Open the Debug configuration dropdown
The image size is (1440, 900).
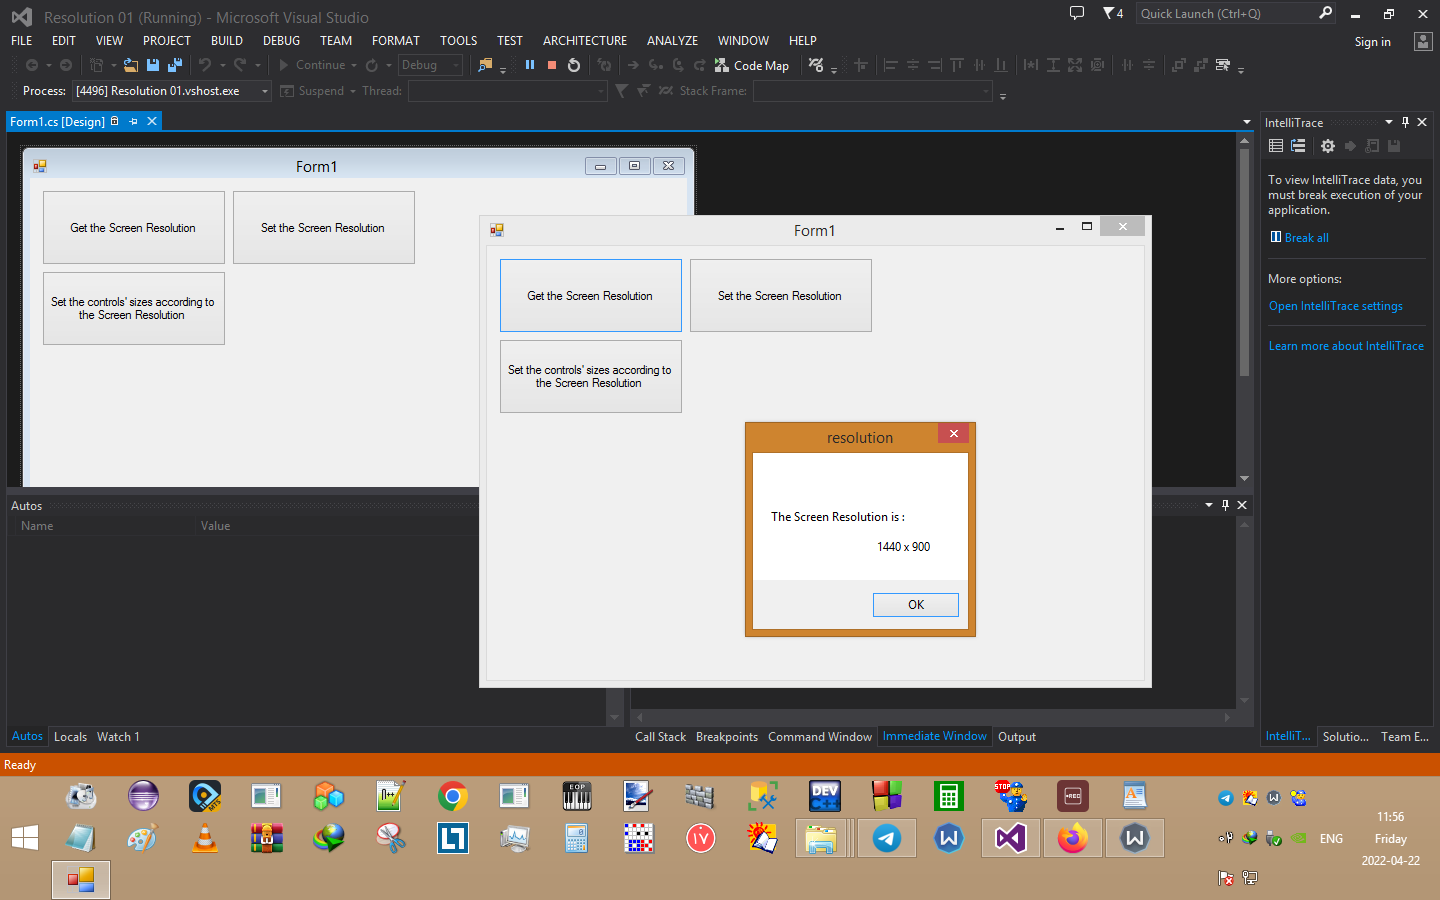click(x=456, y=65)
